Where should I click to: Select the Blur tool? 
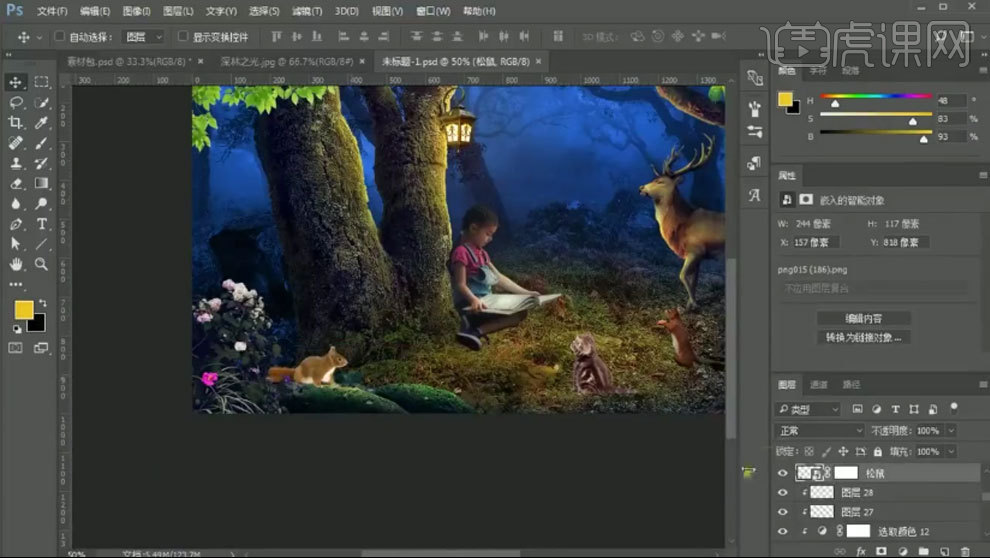click(15, 203)
